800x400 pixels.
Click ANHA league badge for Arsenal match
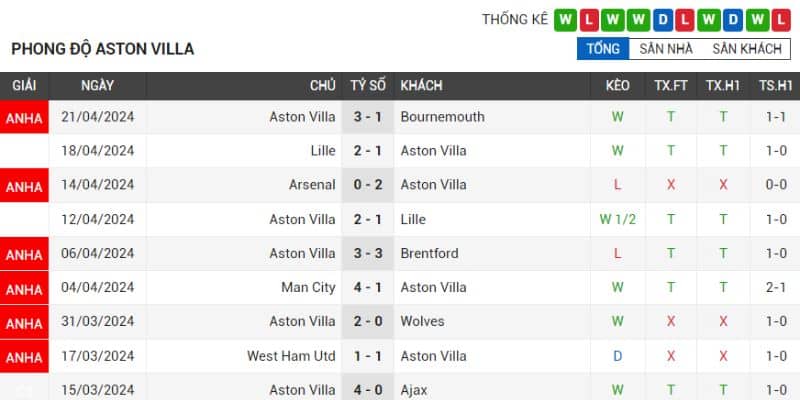24,186
